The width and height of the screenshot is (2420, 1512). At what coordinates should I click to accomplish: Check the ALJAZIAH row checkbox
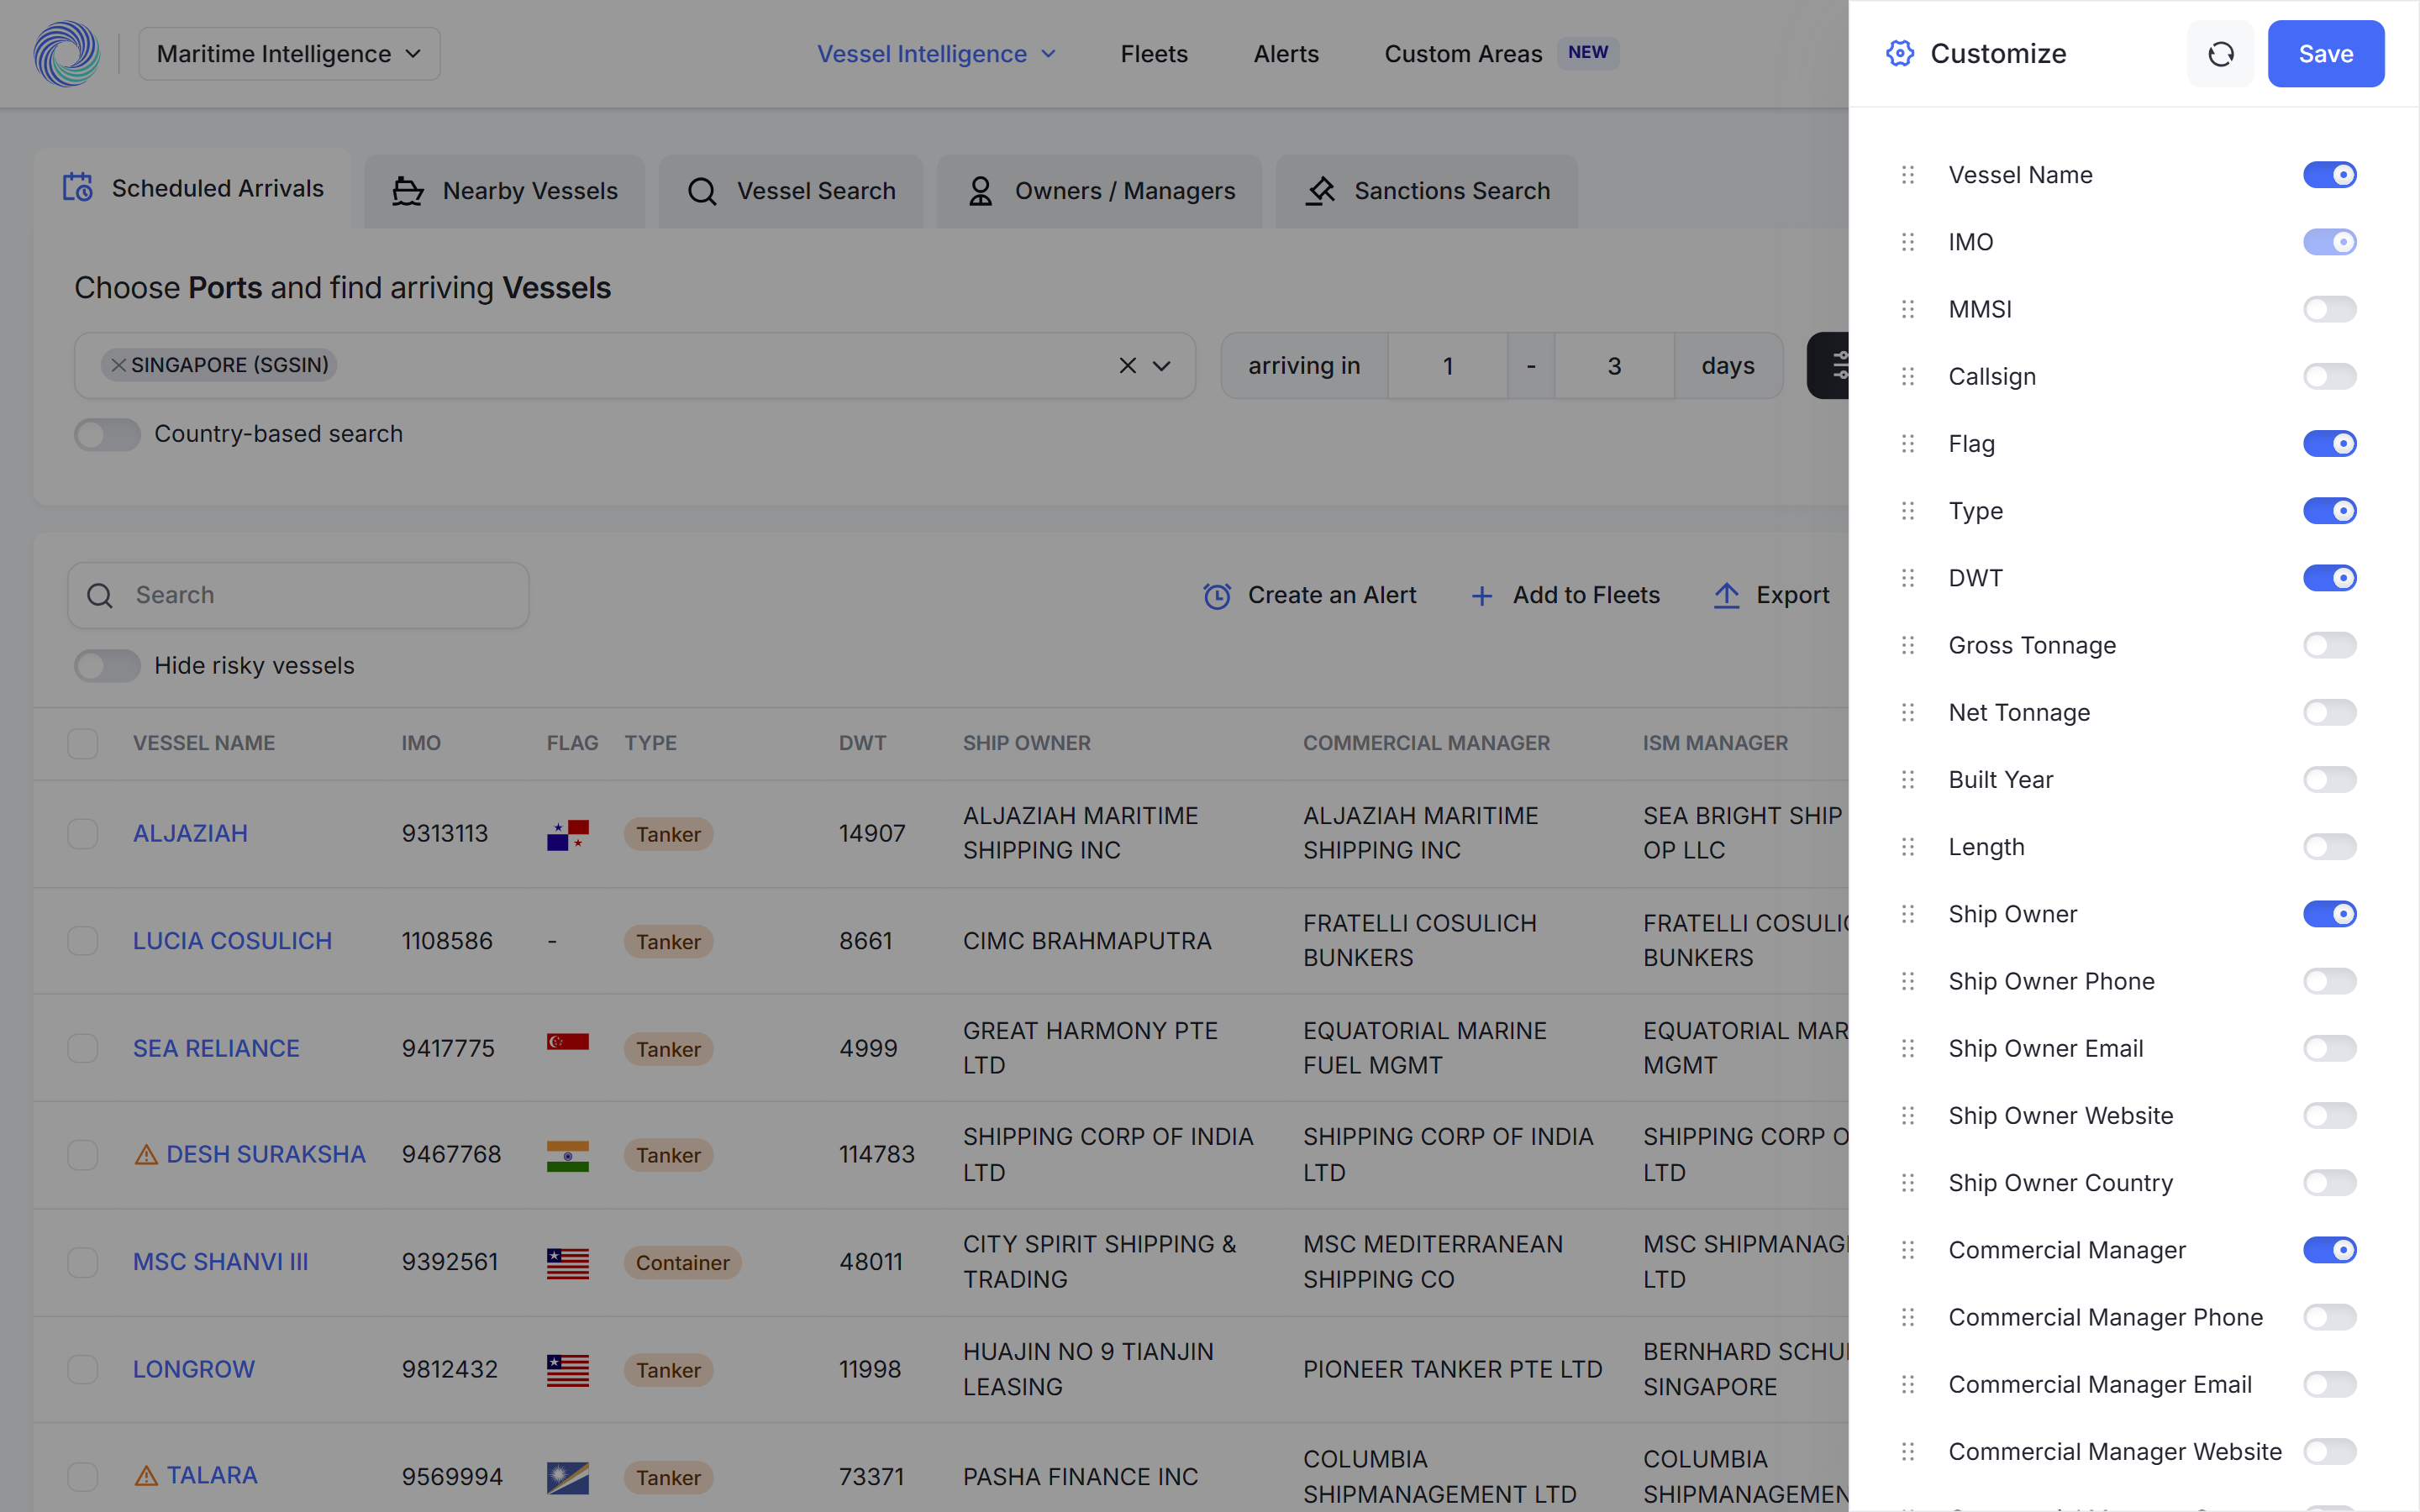[x=83, y=834]
